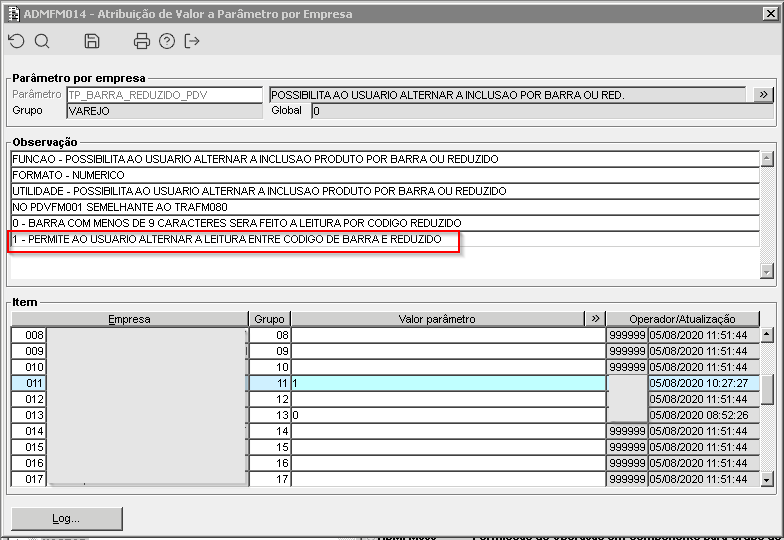Viewport: 784px width, 540px height.
Task: Click the Parâmetro input field
Action: tap(164, 94)
